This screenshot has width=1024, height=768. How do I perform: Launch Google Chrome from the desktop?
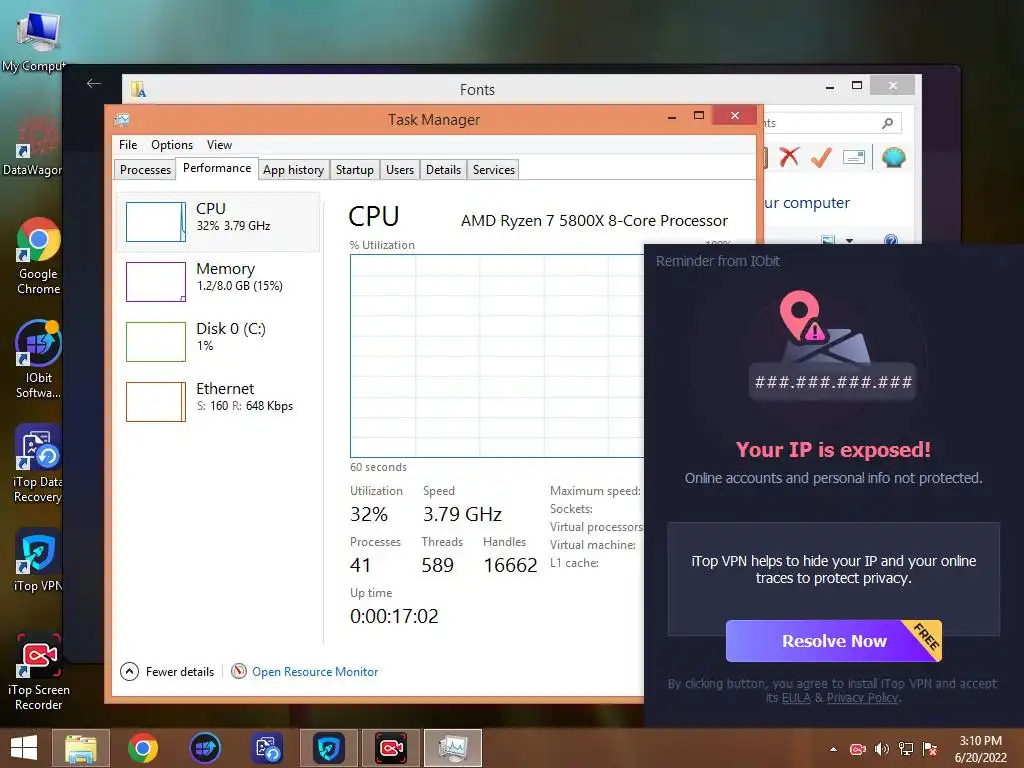pyautogui.click(x=38, y=256)
